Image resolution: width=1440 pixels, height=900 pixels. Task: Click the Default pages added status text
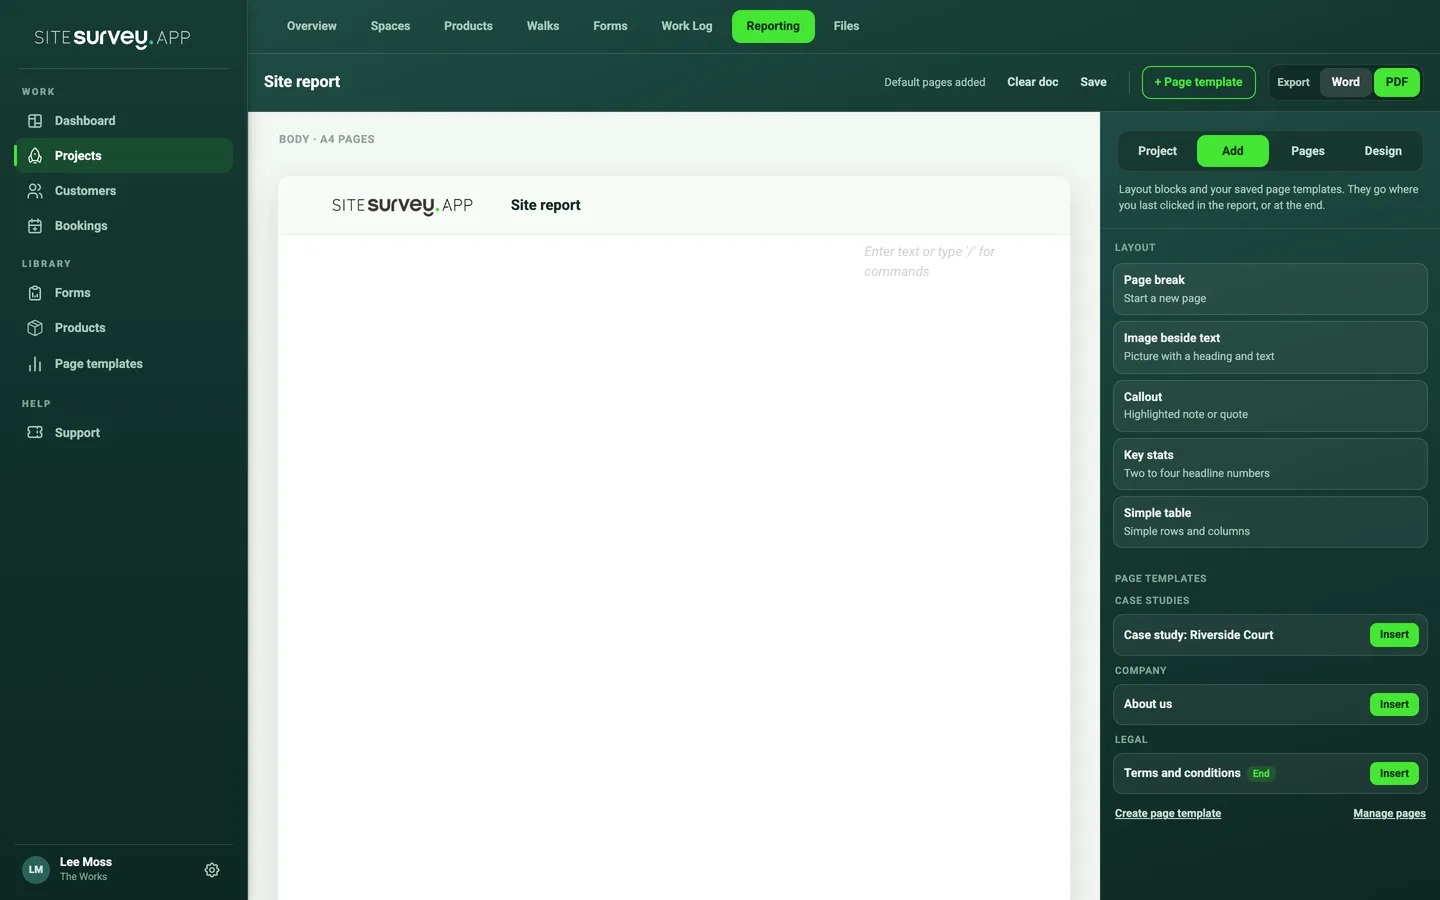click(934, 82)
